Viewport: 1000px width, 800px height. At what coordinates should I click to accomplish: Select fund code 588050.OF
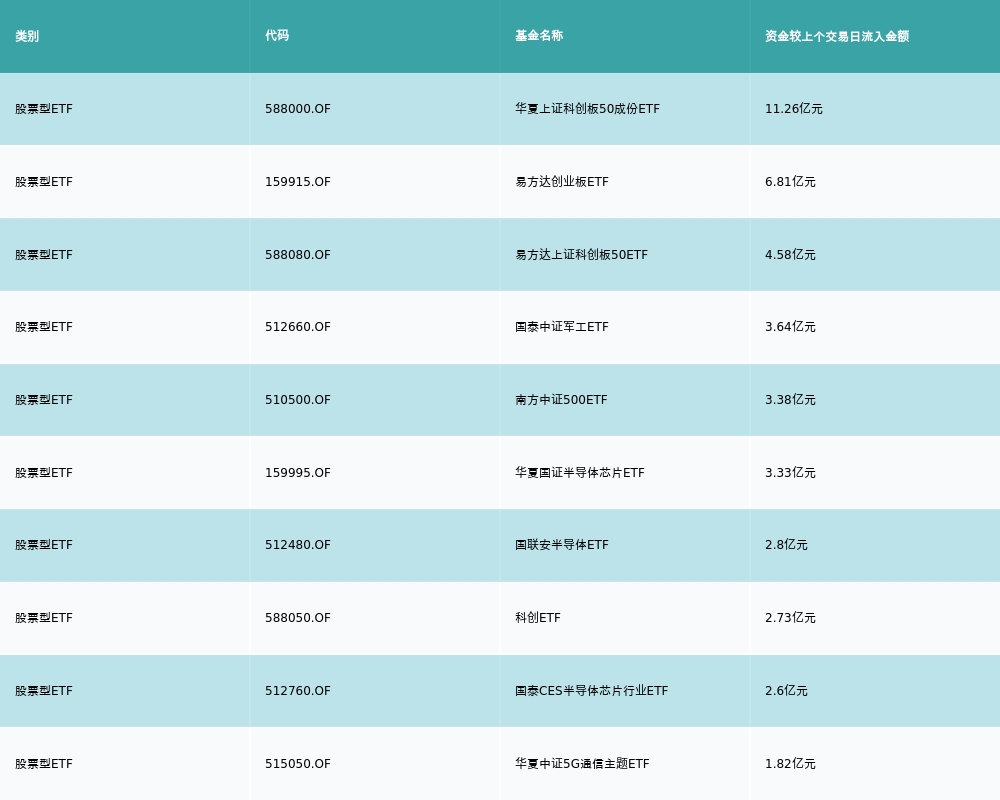tap(298, 618)
